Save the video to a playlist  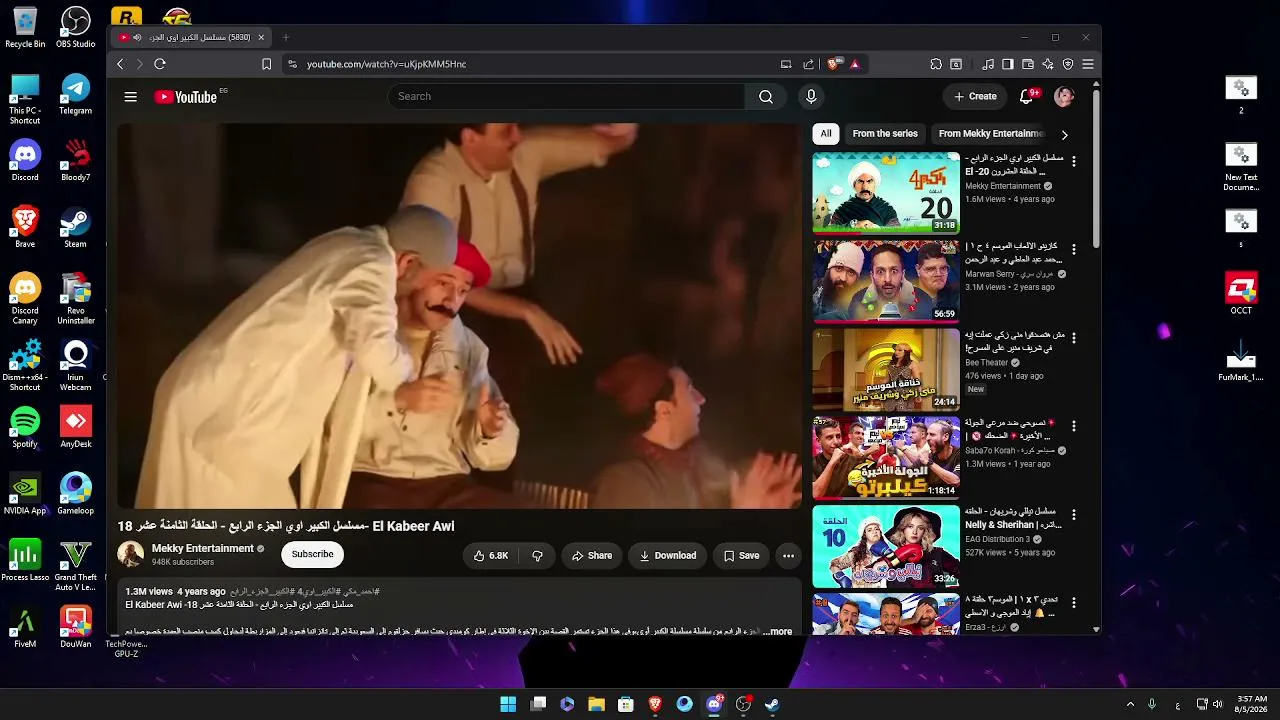(x=741, y=556)
